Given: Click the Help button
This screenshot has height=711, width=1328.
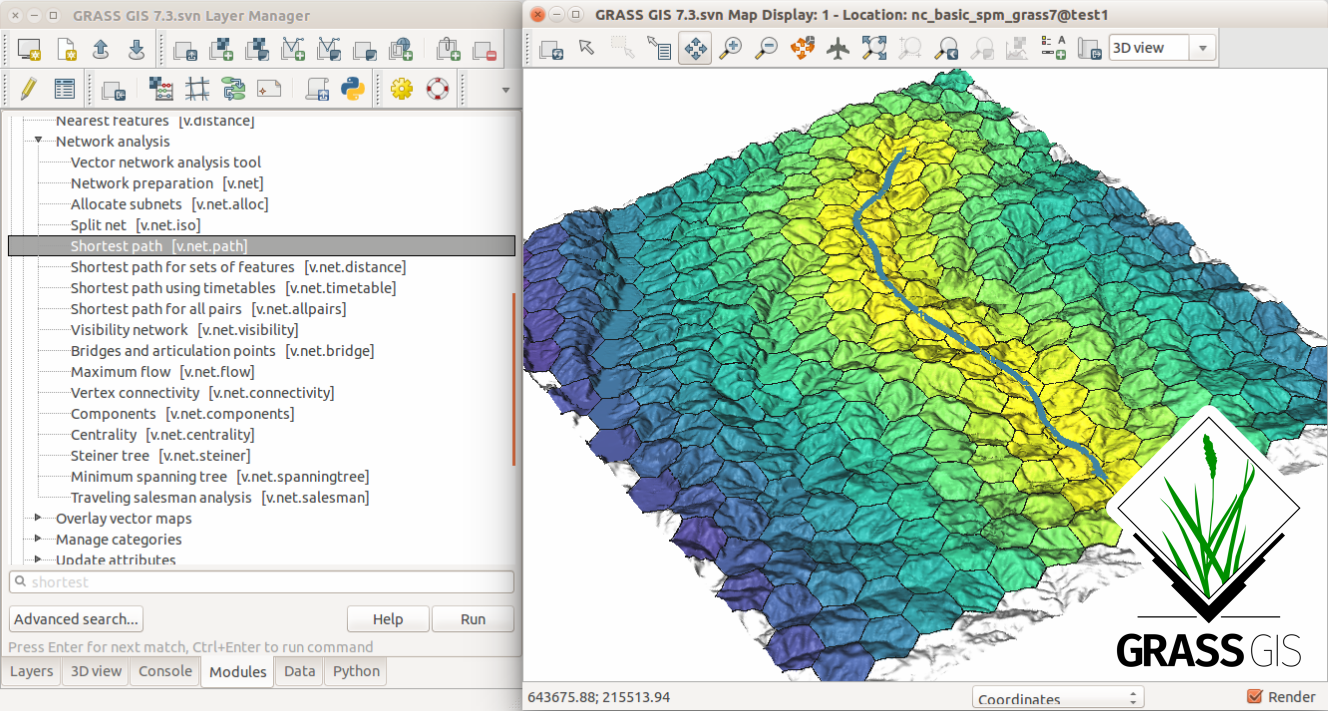Looking at the screenshot, I should 388,619.
